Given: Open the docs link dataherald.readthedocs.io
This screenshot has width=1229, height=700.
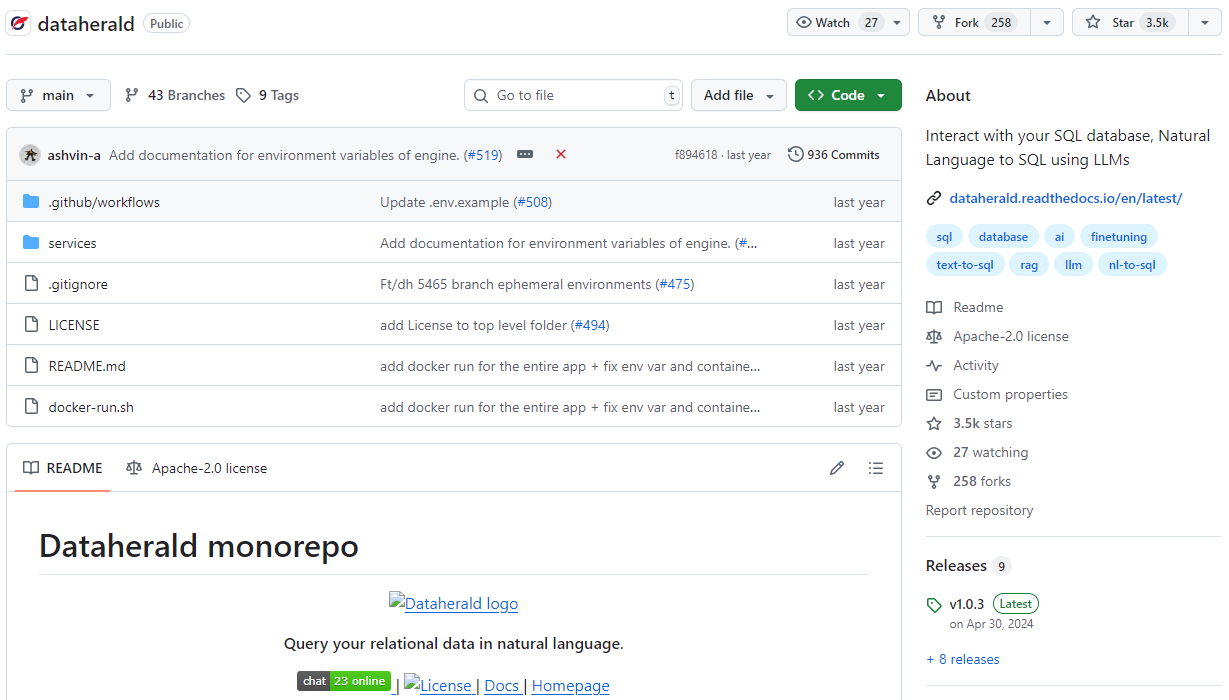Looking at the screenshot, I should [1064, 198].
